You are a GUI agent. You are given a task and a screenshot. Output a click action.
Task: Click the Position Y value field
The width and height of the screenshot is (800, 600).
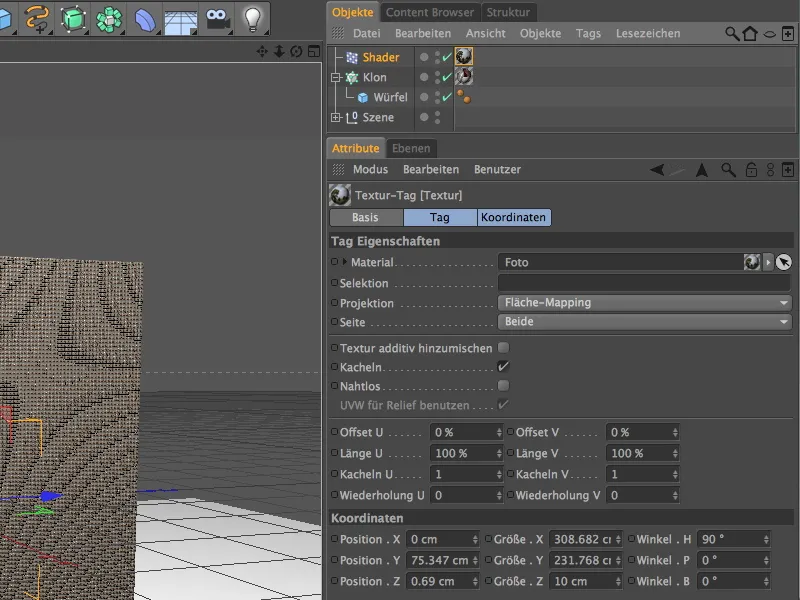click(x=439, y=560)
